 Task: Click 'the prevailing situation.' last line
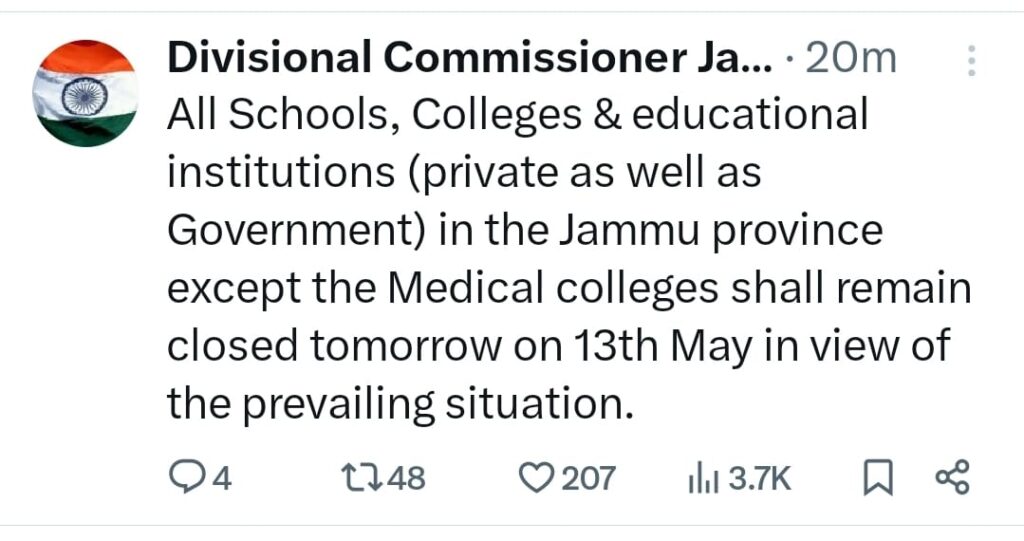tap(401, 404)
